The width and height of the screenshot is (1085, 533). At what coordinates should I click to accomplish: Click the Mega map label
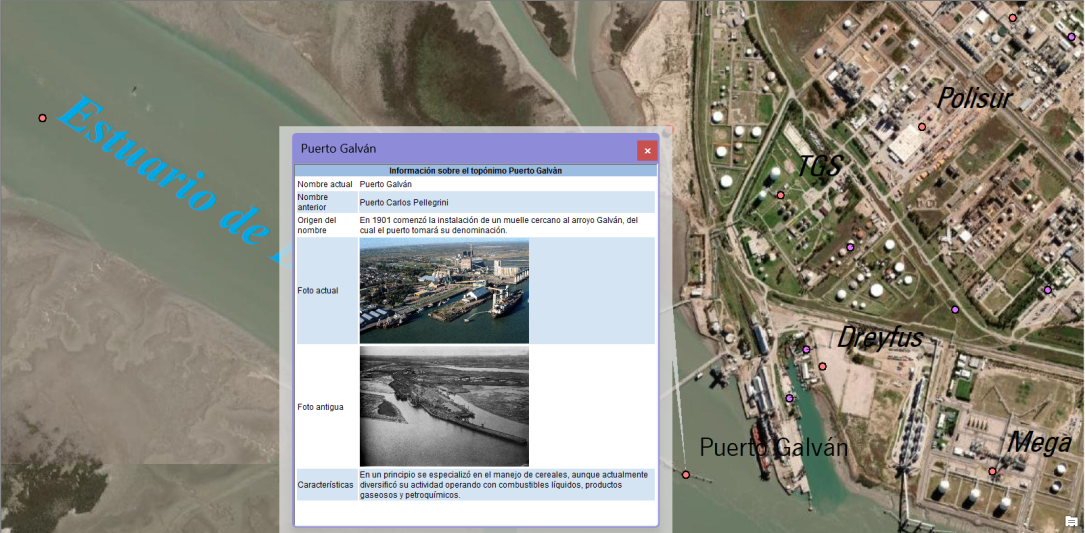1040,442
